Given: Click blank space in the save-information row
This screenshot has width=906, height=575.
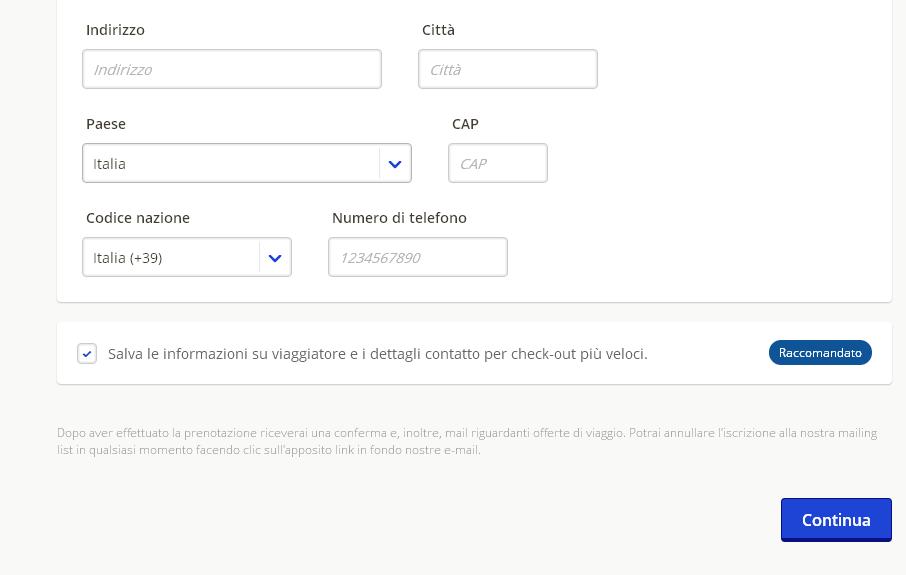Looking at the screenshot, I should coord(706,354).
